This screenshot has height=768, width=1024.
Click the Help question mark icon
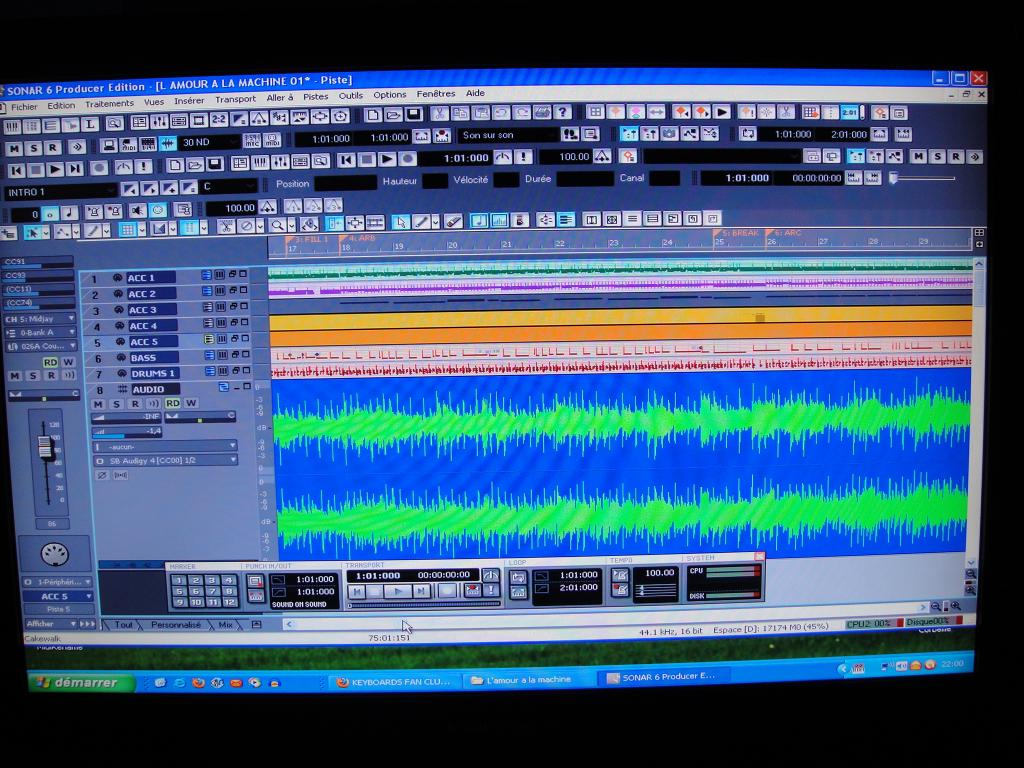coord(562,112)
